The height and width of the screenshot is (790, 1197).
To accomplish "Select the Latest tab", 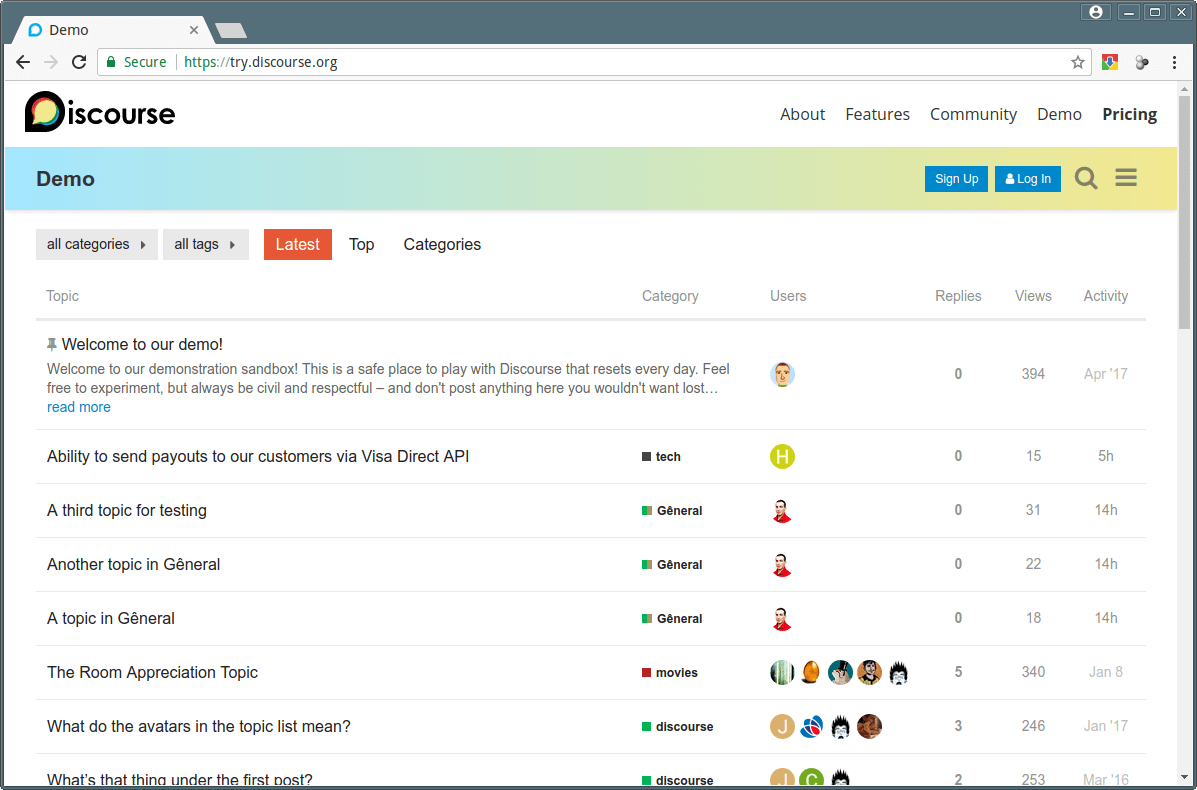I will (297, 244).
